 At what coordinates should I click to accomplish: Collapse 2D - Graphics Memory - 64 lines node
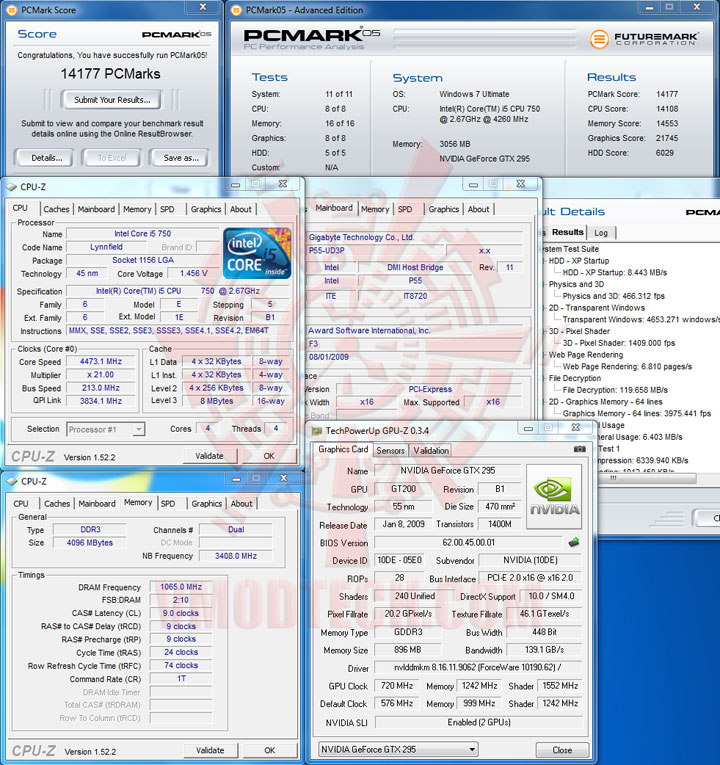point(545,402)
